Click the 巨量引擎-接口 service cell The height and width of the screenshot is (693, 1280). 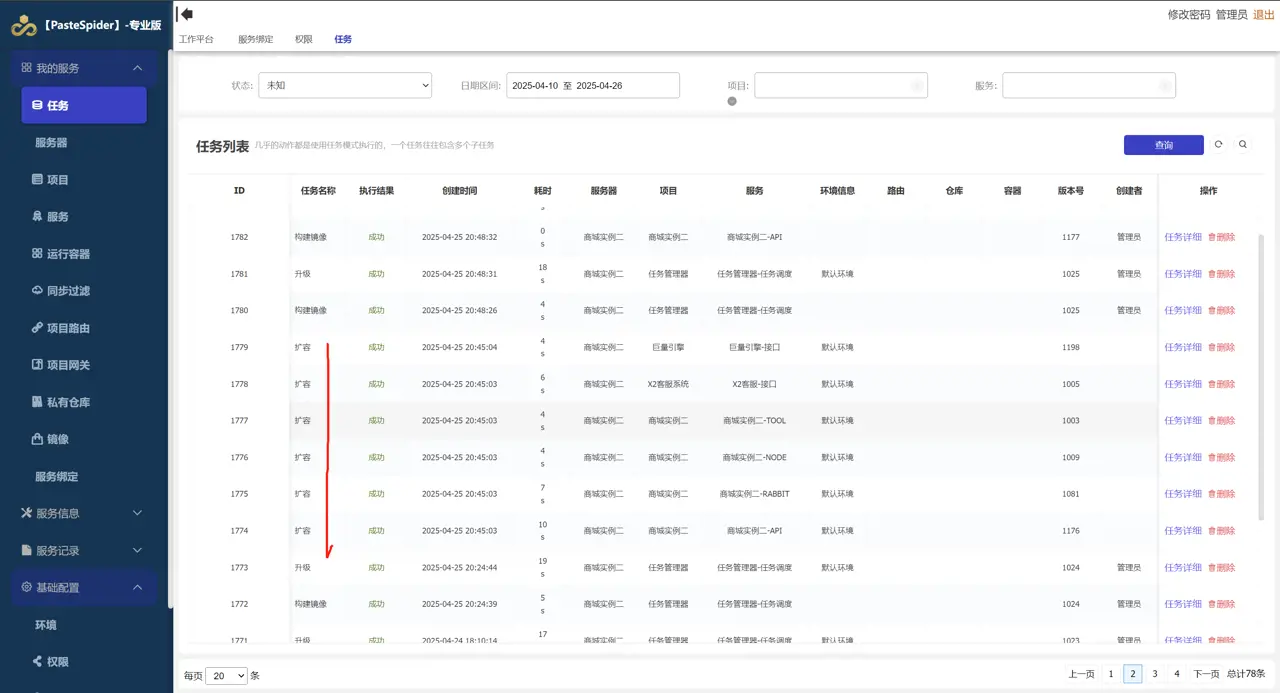click(x=754, y=347)
